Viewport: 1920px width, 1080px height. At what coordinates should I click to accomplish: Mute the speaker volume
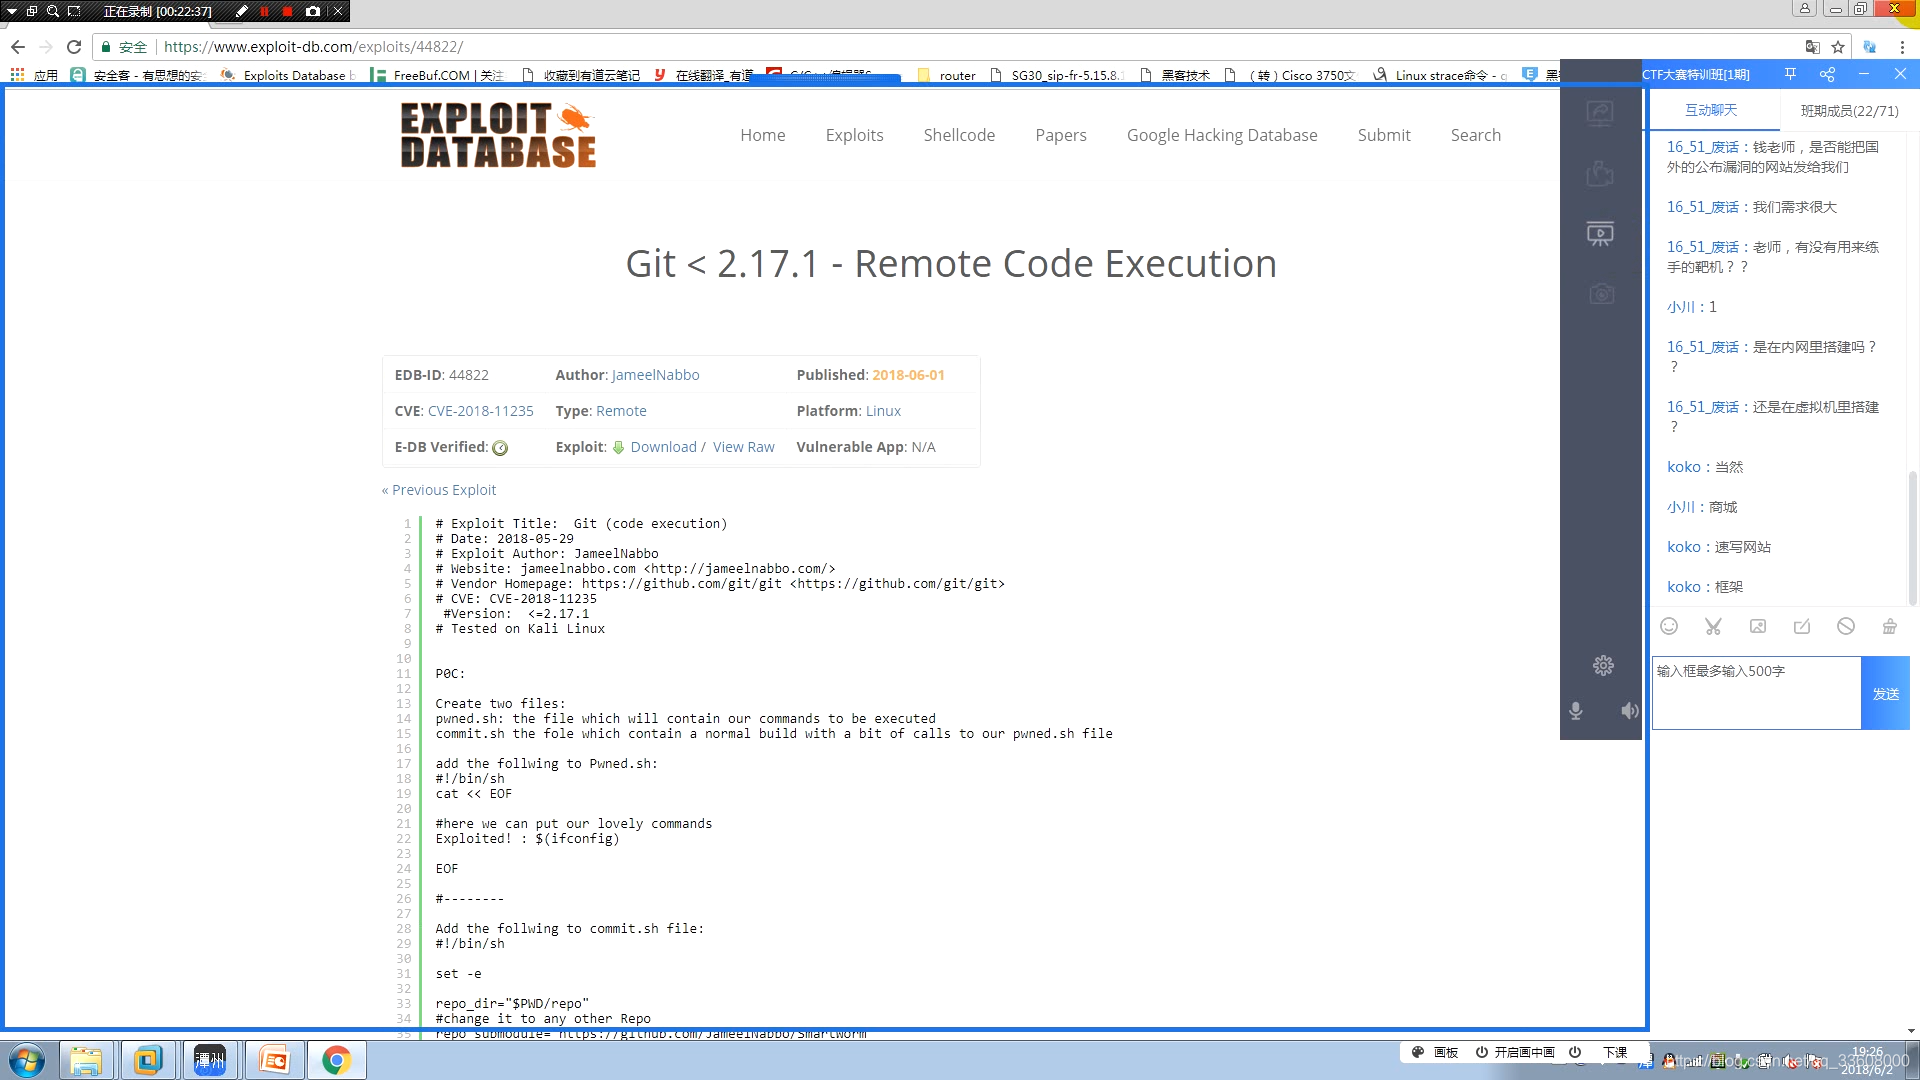pyautogui.click(x=1629, y=711)
